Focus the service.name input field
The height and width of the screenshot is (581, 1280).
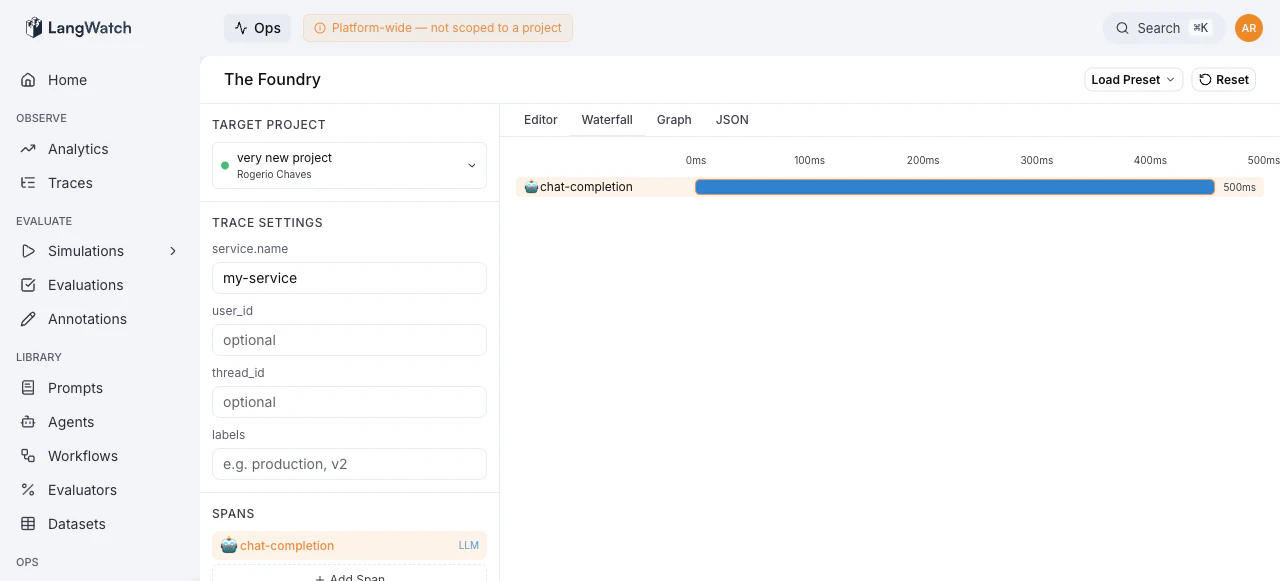(x=349, y=278)
